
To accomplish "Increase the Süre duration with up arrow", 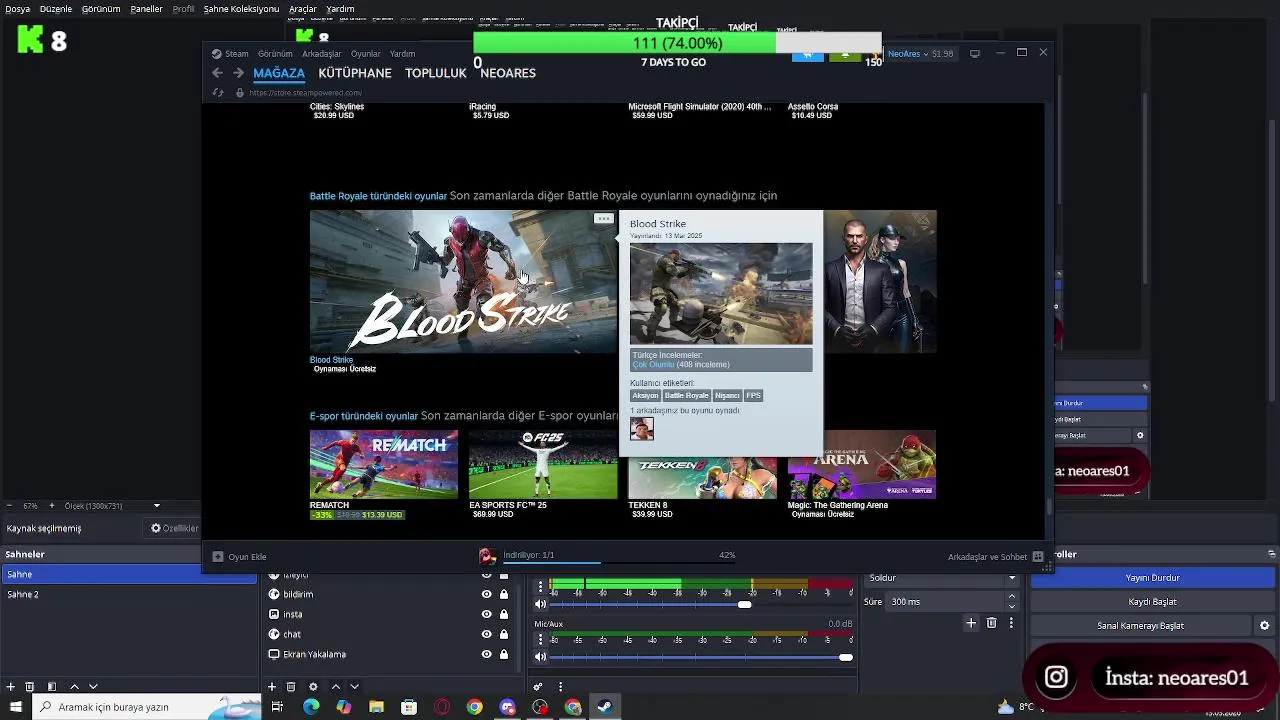I will (1012, 597).
